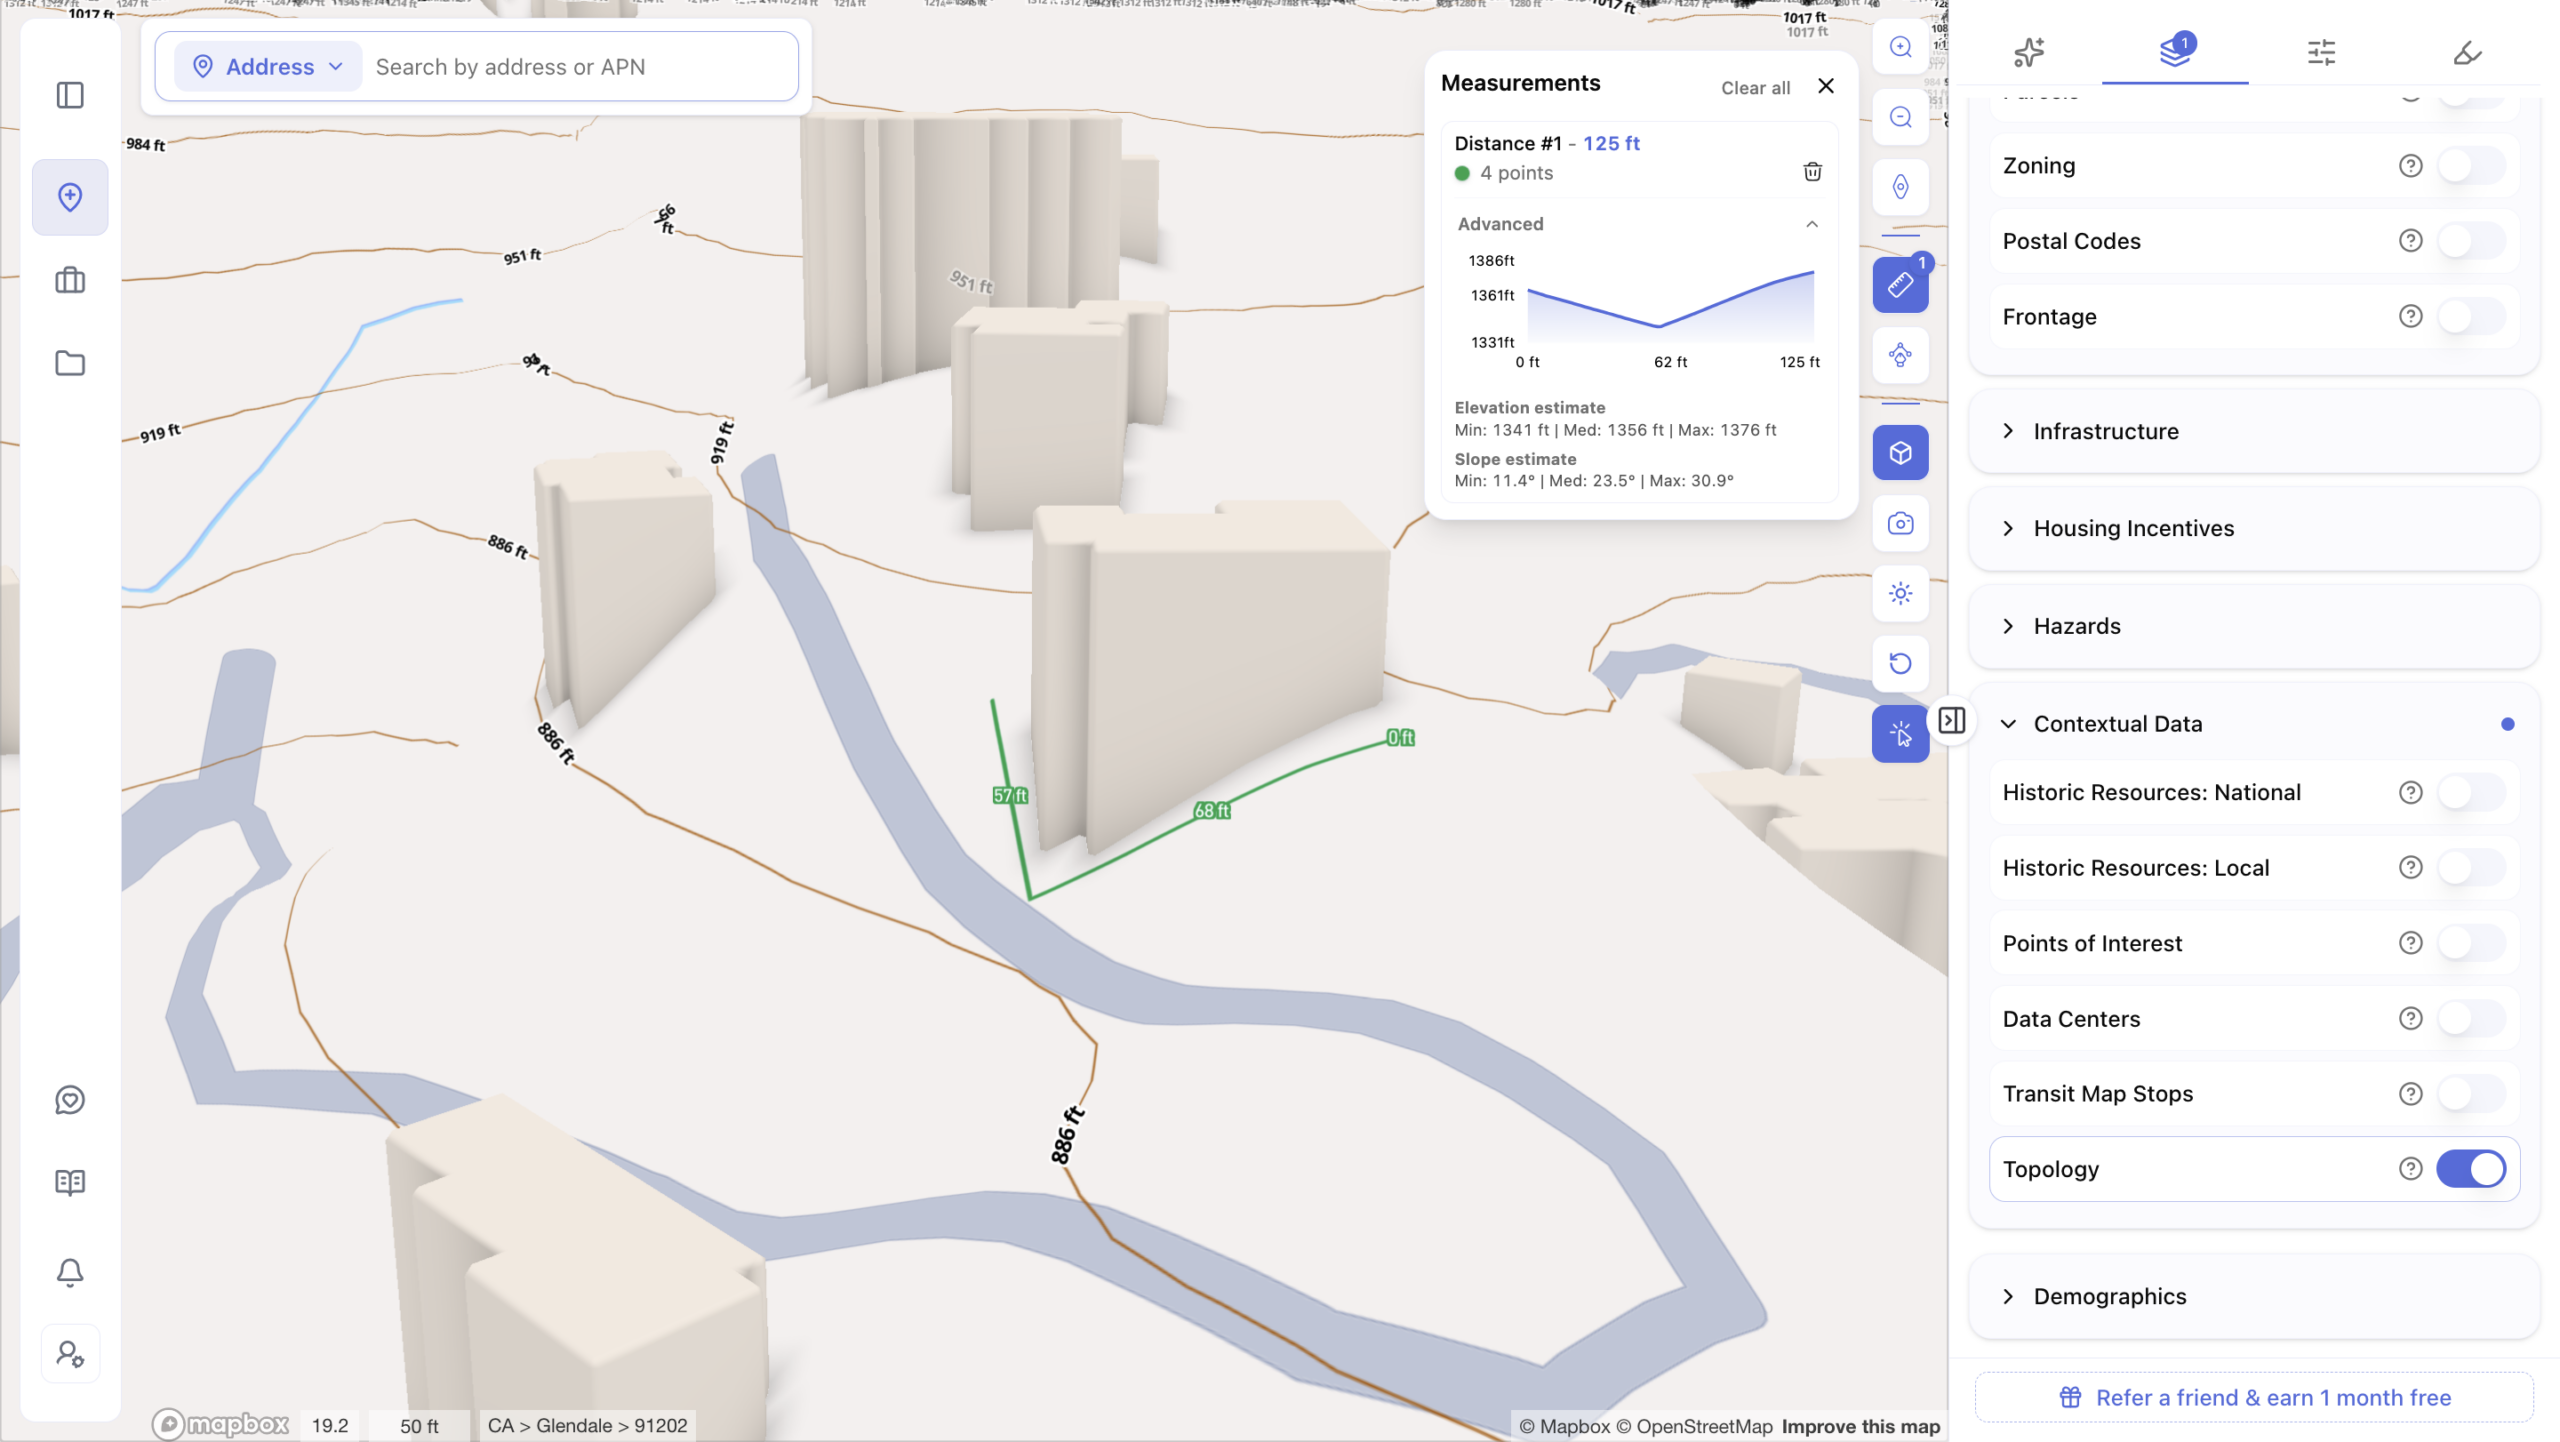Click Refer a friend & earn link
The image size is (2560, 1442).
tap(2254, 1397)
